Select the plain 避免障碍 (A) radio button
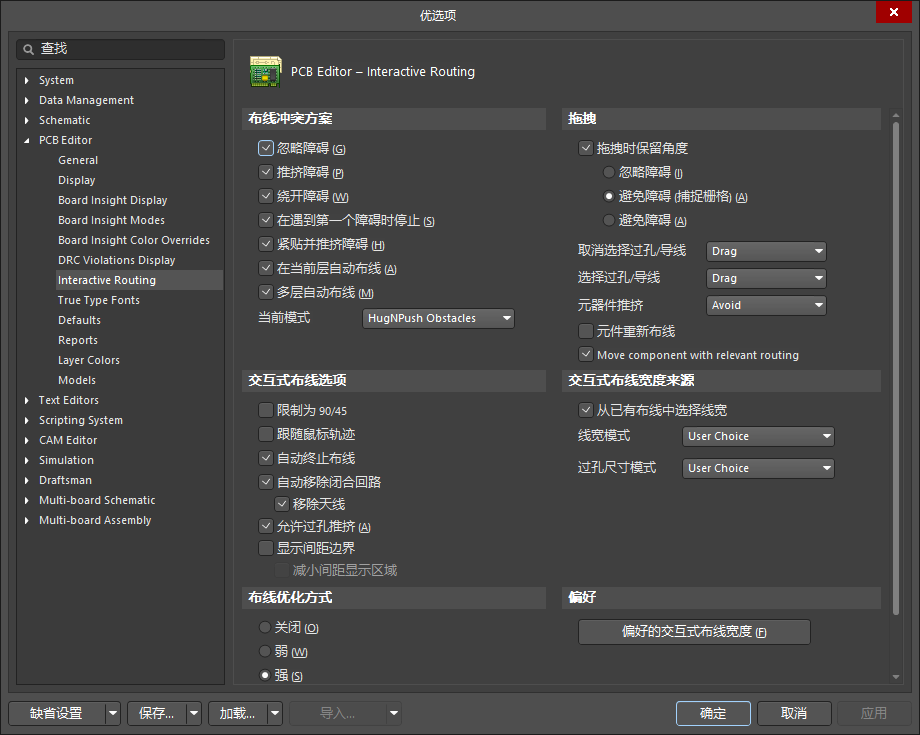Viewport: 920px width, 735px height. (x=609, y=220)
